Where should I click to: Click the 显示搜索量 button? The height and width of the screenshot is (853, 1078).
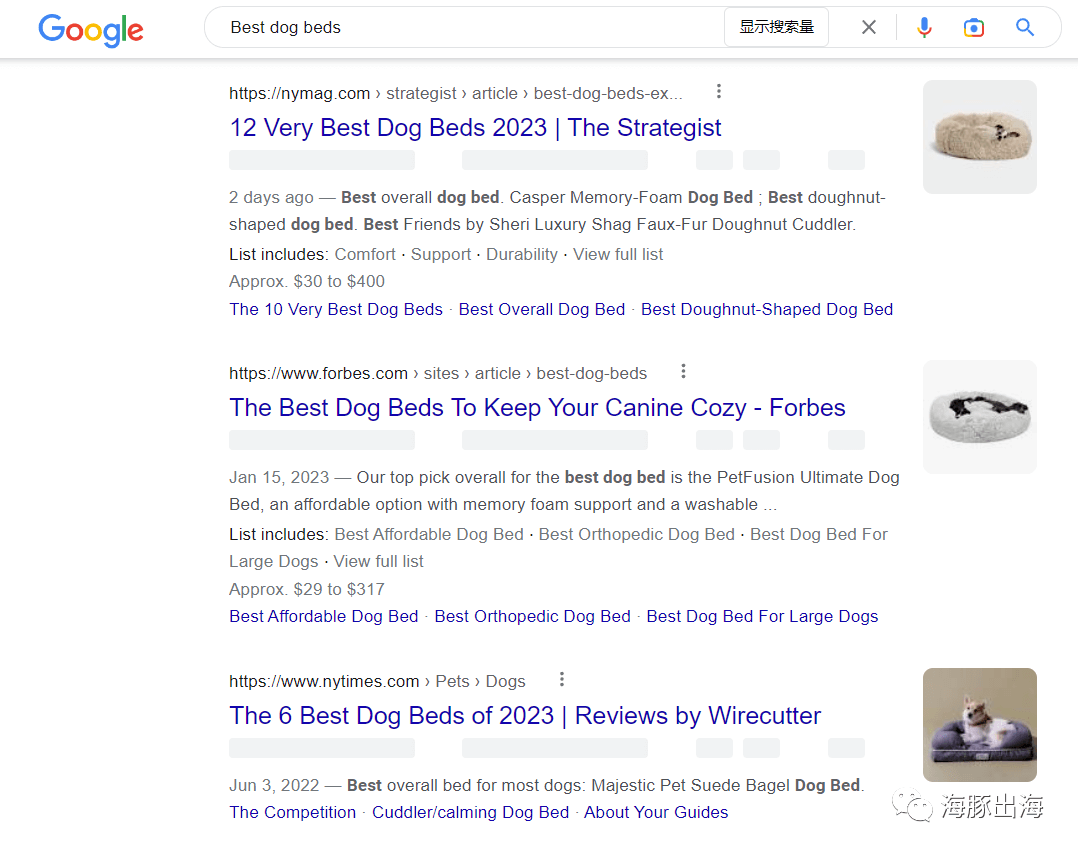pyautogui.click(x=776, y=28)
